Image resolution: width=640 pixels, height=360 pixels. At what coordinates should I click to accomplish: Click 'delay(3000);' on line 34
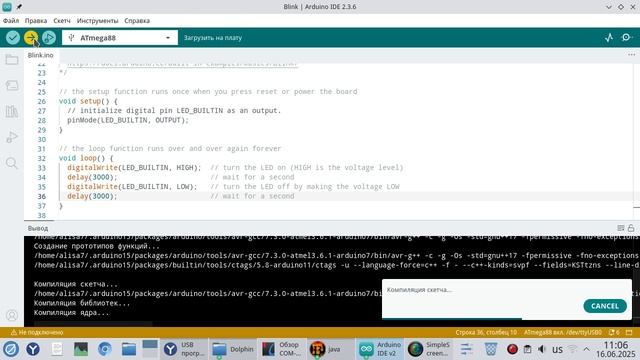[x=92, y=177]
